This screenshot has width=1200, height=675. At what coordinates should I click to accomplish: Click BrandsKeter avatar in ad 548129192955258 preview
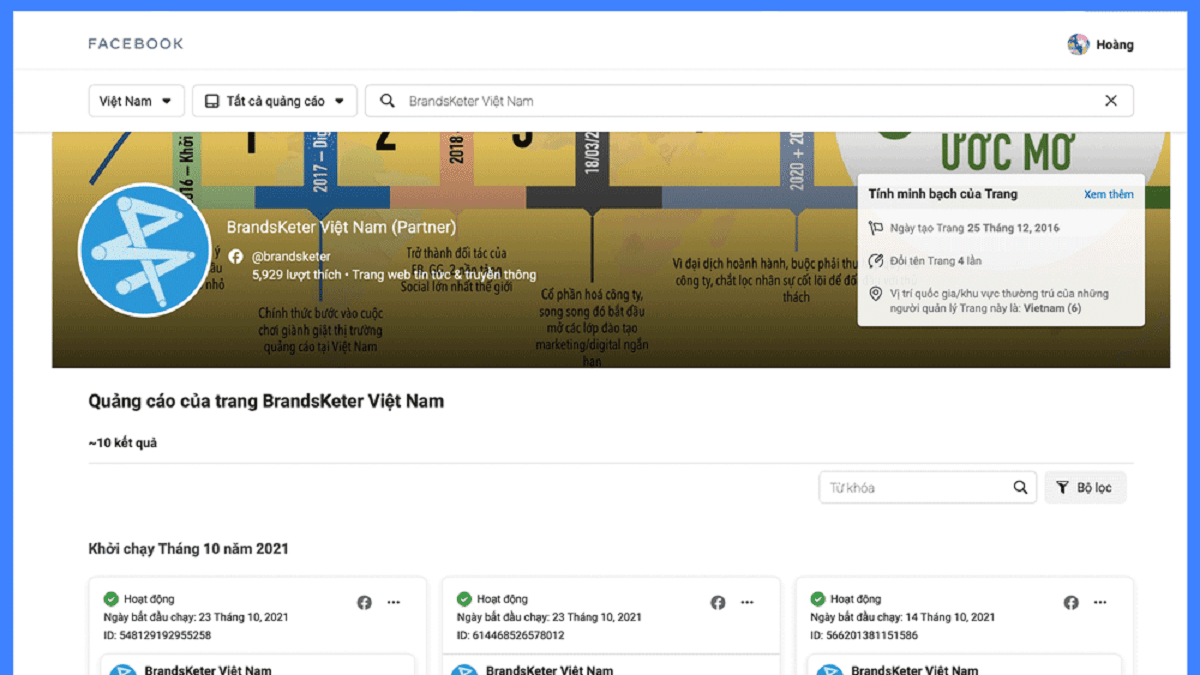click(x=123, y=671)
